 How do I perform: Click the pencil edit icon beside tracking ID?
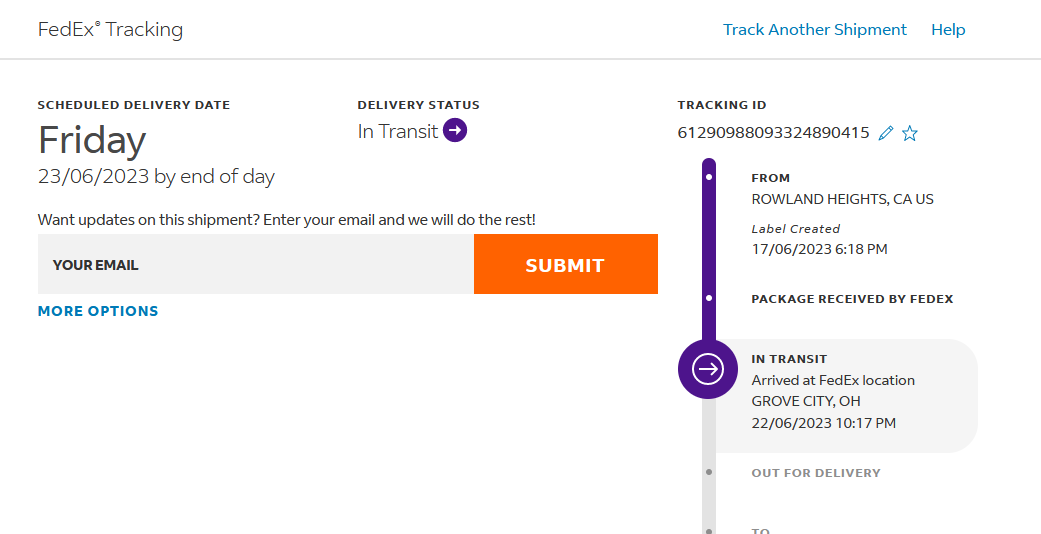click(885, 133)
